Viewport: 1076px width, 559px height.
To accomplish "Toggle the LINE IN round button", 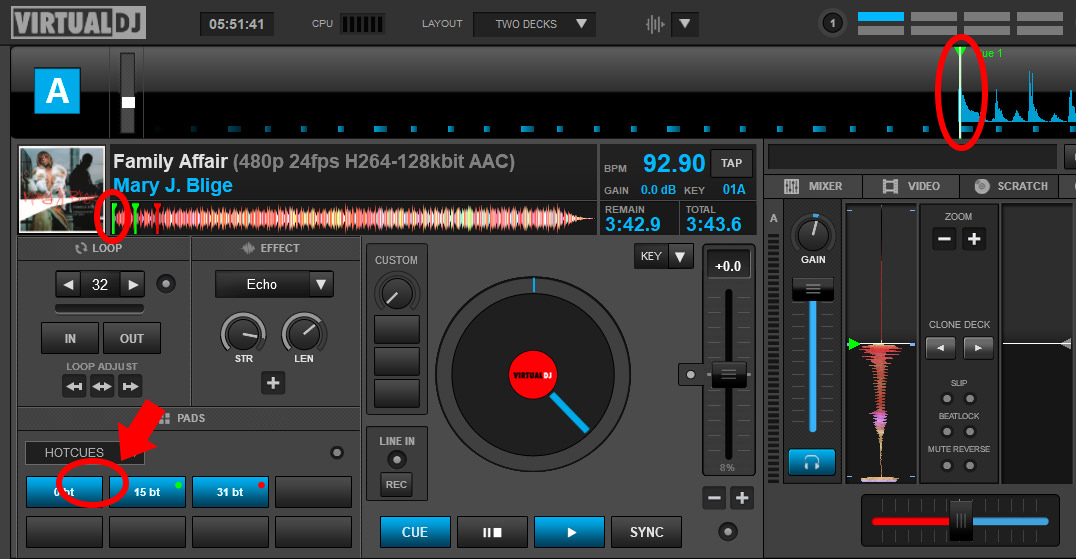I will [397, 460].
